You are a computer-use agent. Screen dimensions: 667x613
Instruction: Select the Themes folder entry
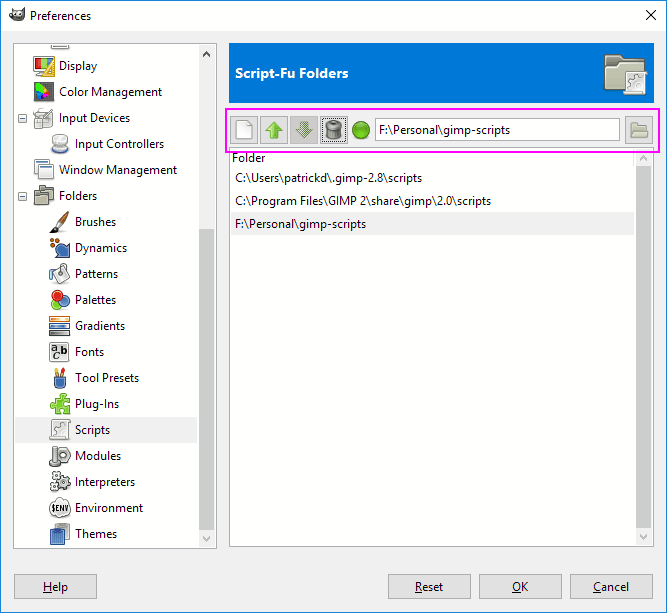click(x=96, y=534)
